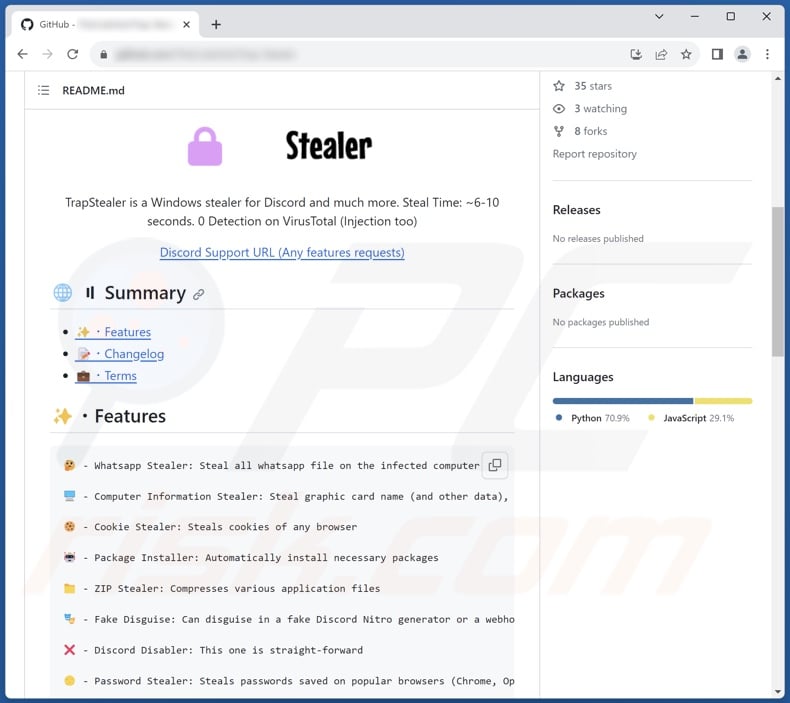This screenshot has height=703, width=790.
Task: Click the eye icon next to 3 watching
Action: pos(559,109)
